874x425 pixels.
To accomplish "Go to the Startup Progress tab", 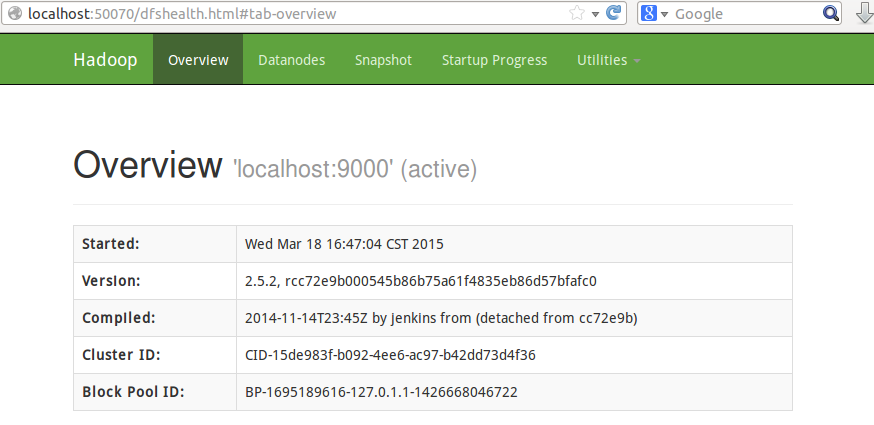I will coord(494,60).
